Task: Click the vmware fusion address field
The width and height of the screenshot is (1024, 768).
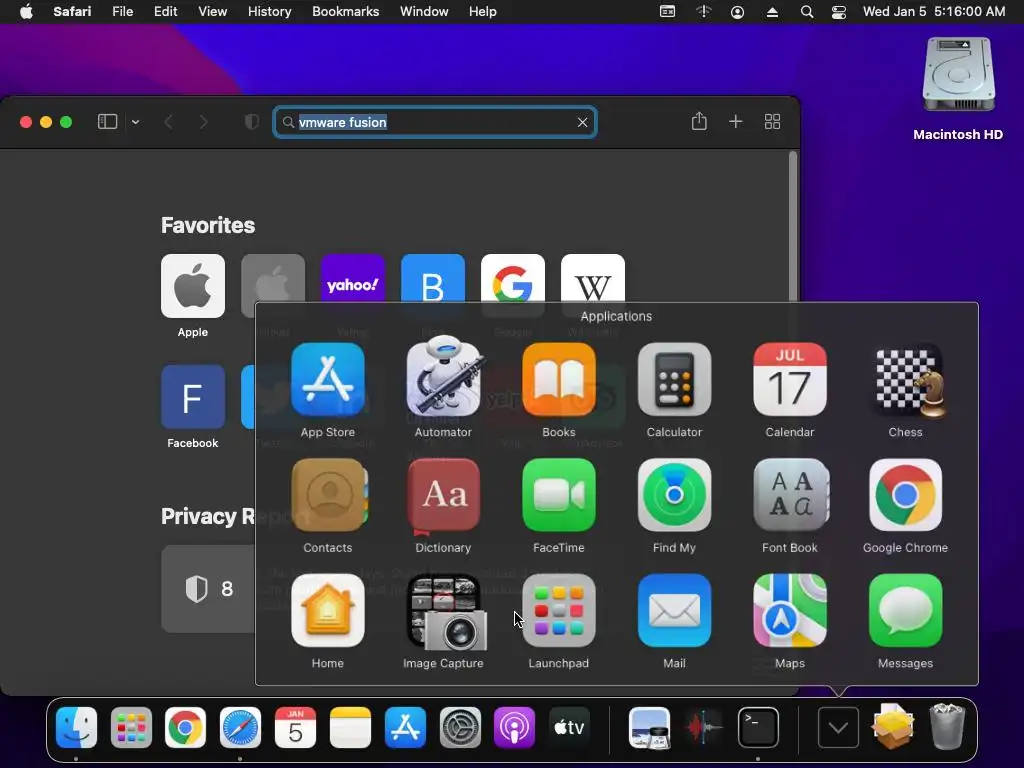Action: coord(435,122)
